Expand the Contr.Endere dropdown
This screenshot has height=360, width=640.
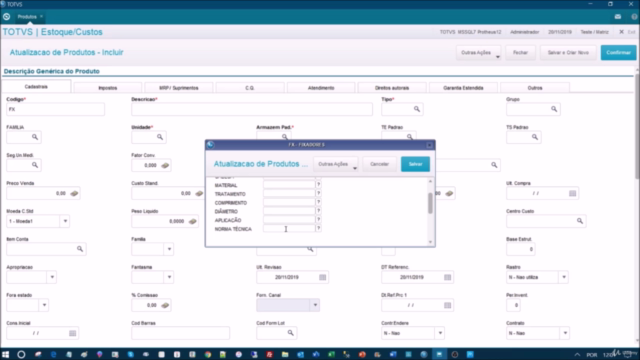pos(440,333)
